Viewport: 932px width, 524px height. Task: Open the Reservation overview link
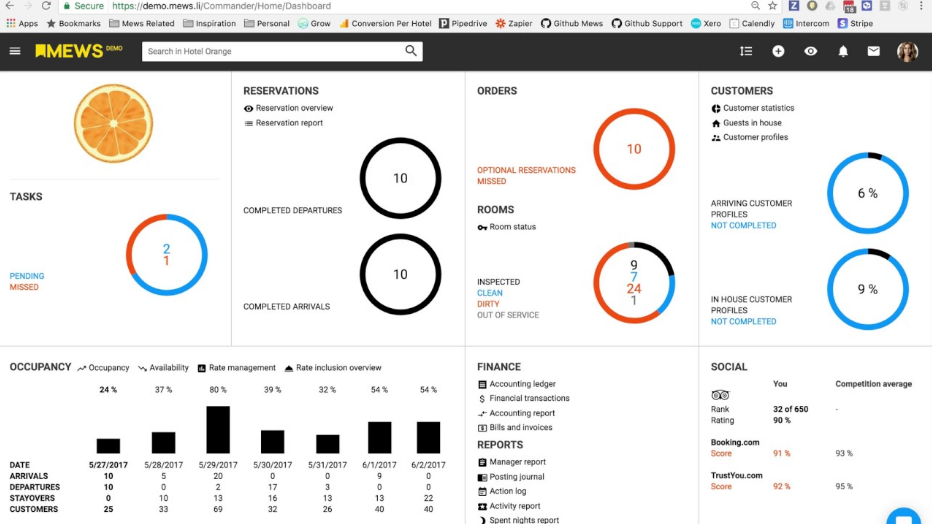(294, 108)
